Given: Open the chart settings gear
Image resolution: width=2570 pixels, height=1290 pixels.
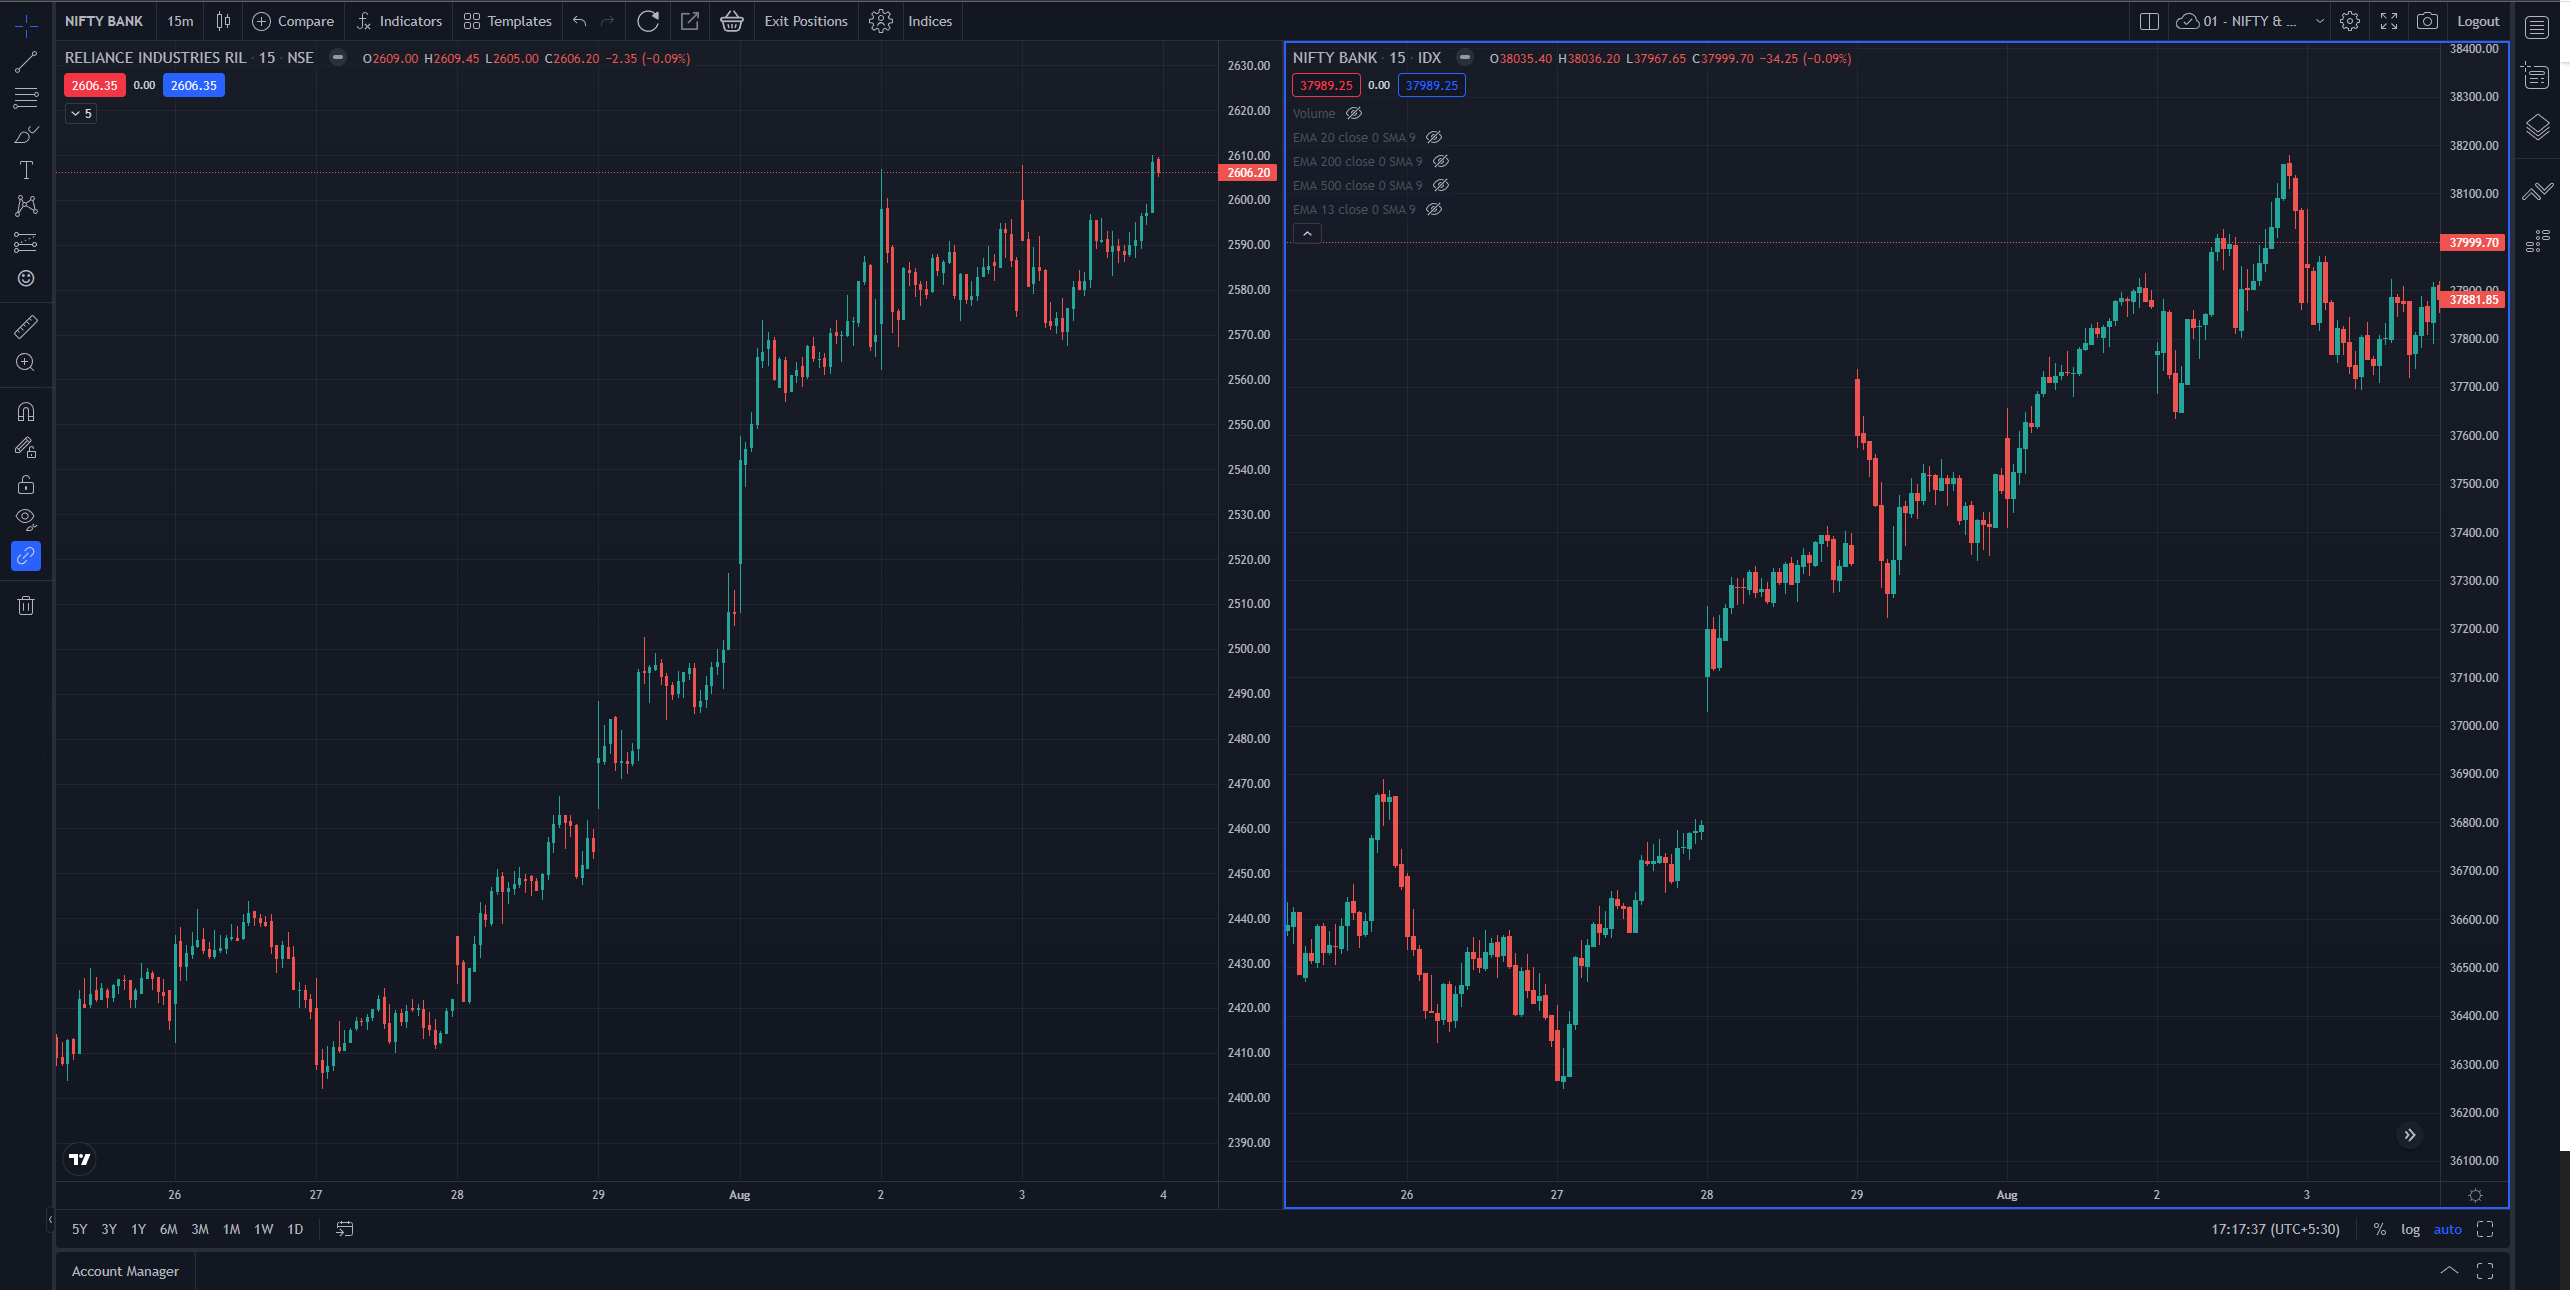Looking at the screenshot, I should click(2350, 21).
